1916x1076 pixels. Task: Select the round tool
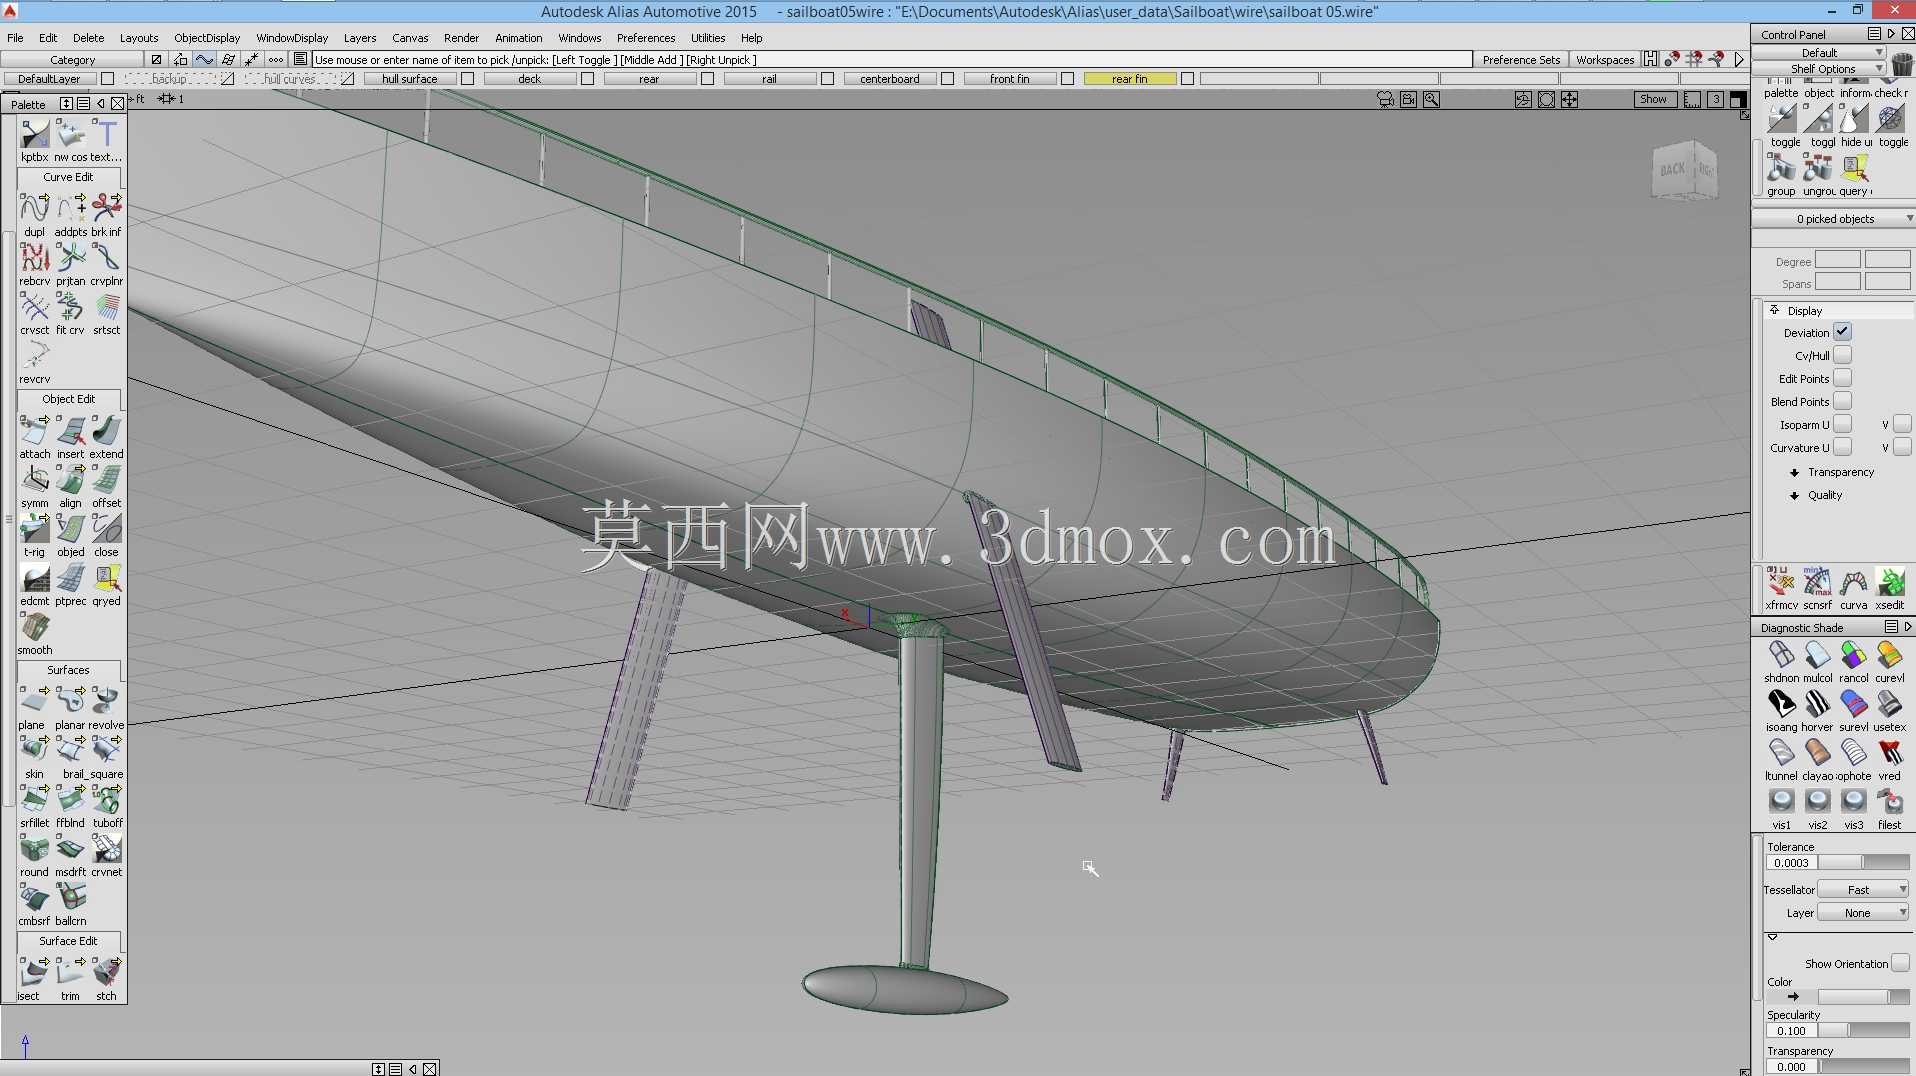coord(34,848)
